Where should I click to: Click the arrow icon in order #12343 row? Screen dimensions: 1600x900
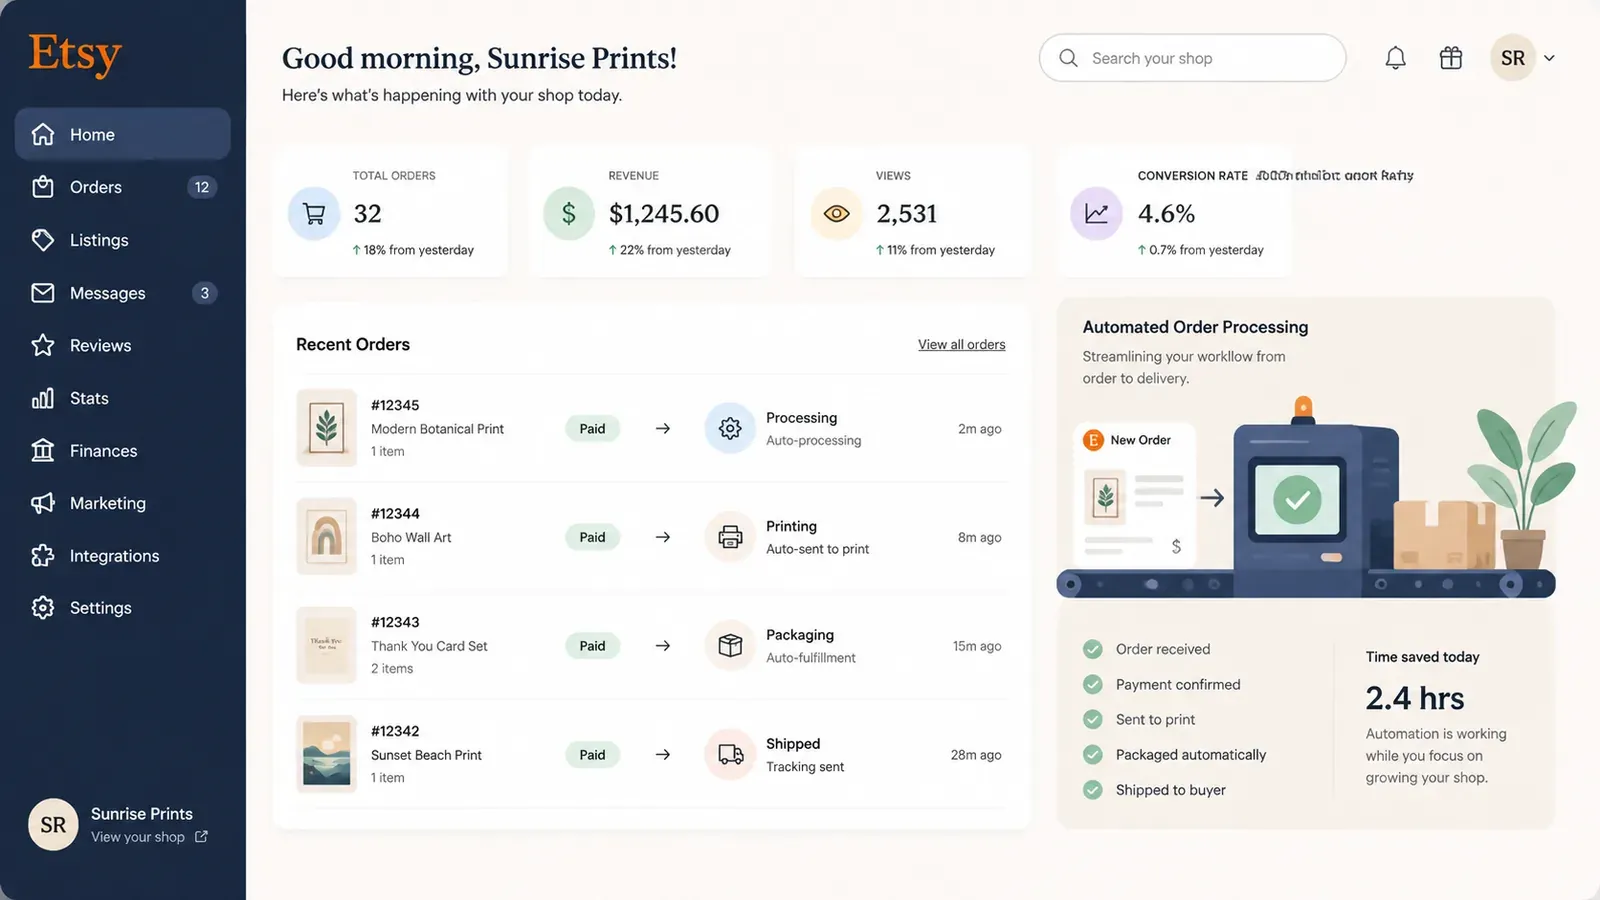[663, 646]
